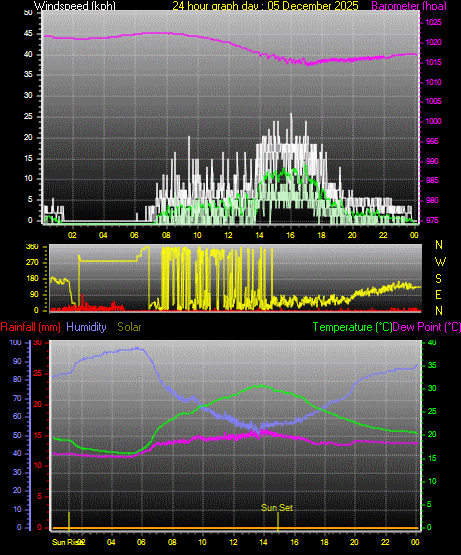Click hour 16 under the temperature graph
Image resolution: width=461 pixels, height=555 pixels.
pyautogui.click(x=294, y=542)
